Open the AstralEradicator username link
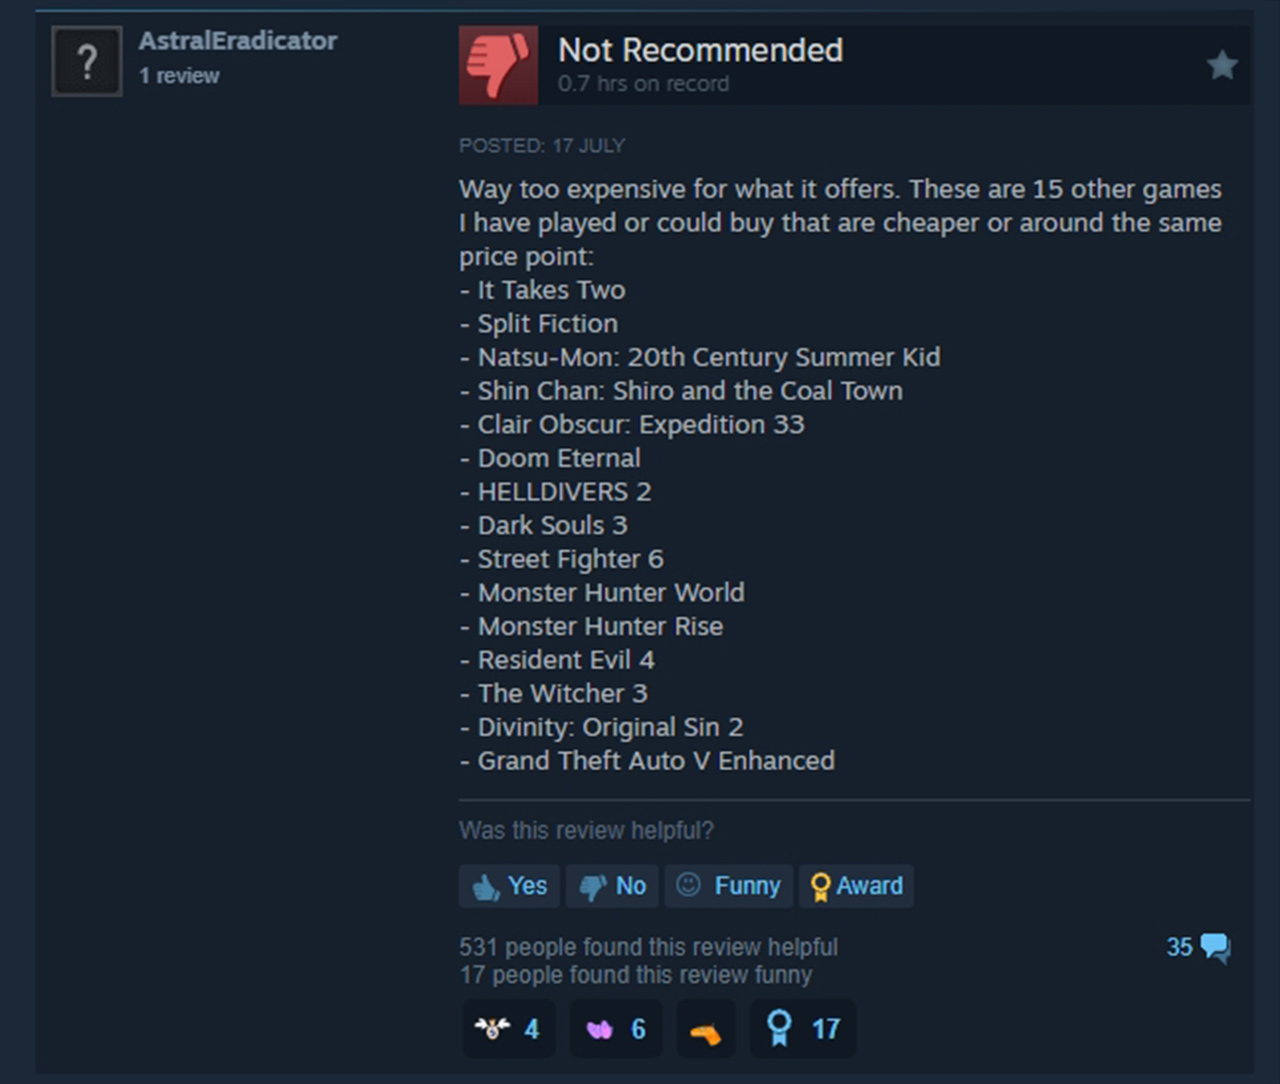 (238, 41)
